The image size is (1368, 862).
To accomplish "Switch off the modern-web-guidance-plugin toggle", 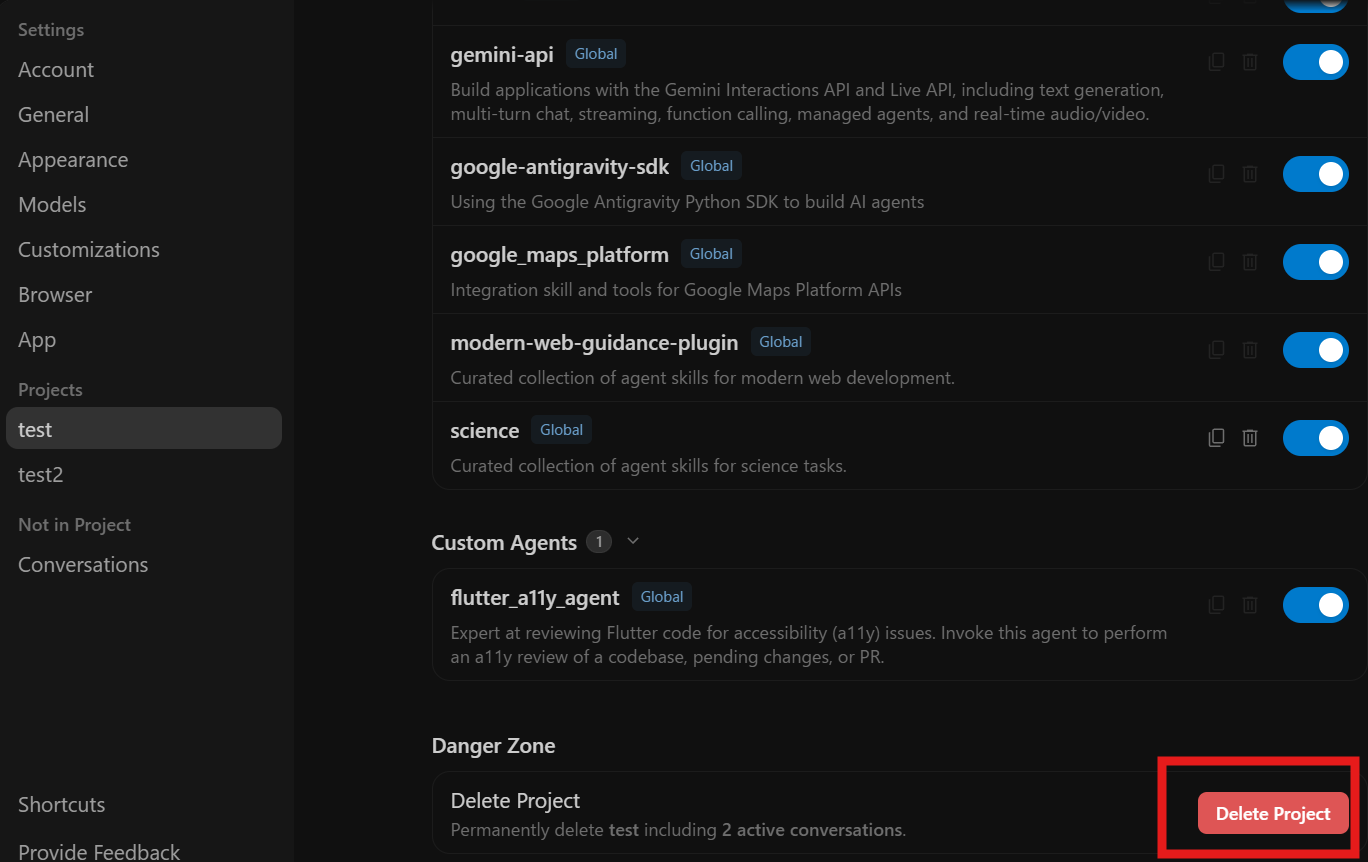I will pos(1316,350).
